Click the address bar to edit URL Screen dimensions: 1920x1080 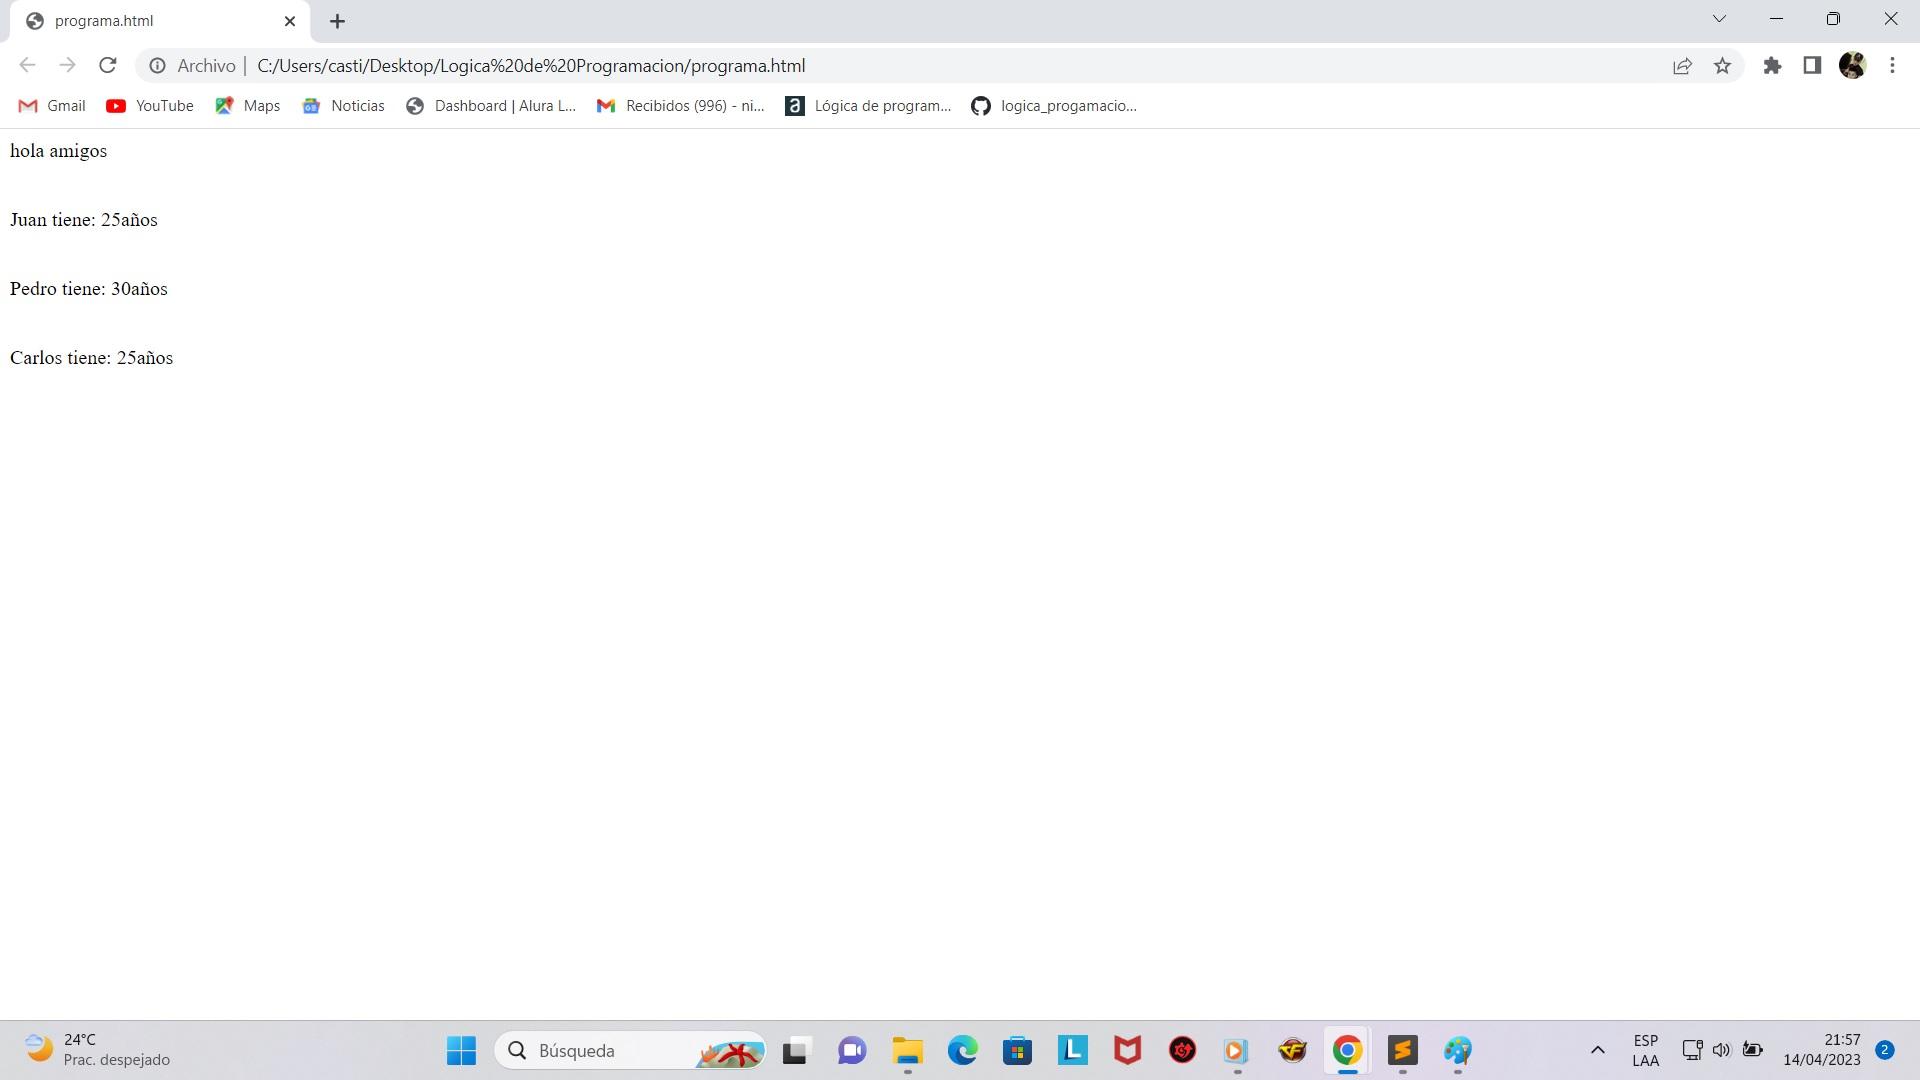pyautogui.click(x=527, y=66)
